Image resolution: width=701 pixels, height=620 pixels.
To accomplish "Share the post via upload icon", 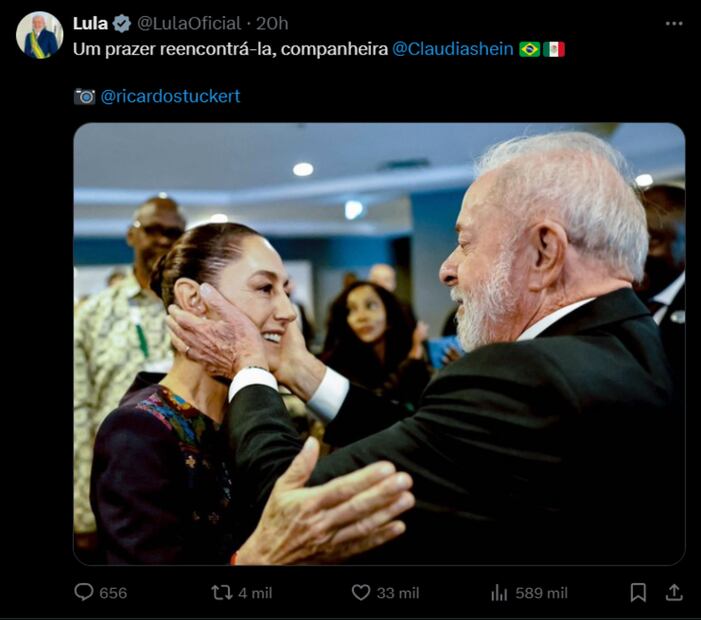I will tap(674, 593).
